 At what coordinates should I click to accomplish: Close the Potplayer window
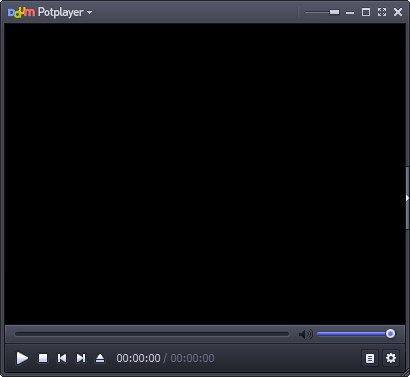[x=398, y=12]
